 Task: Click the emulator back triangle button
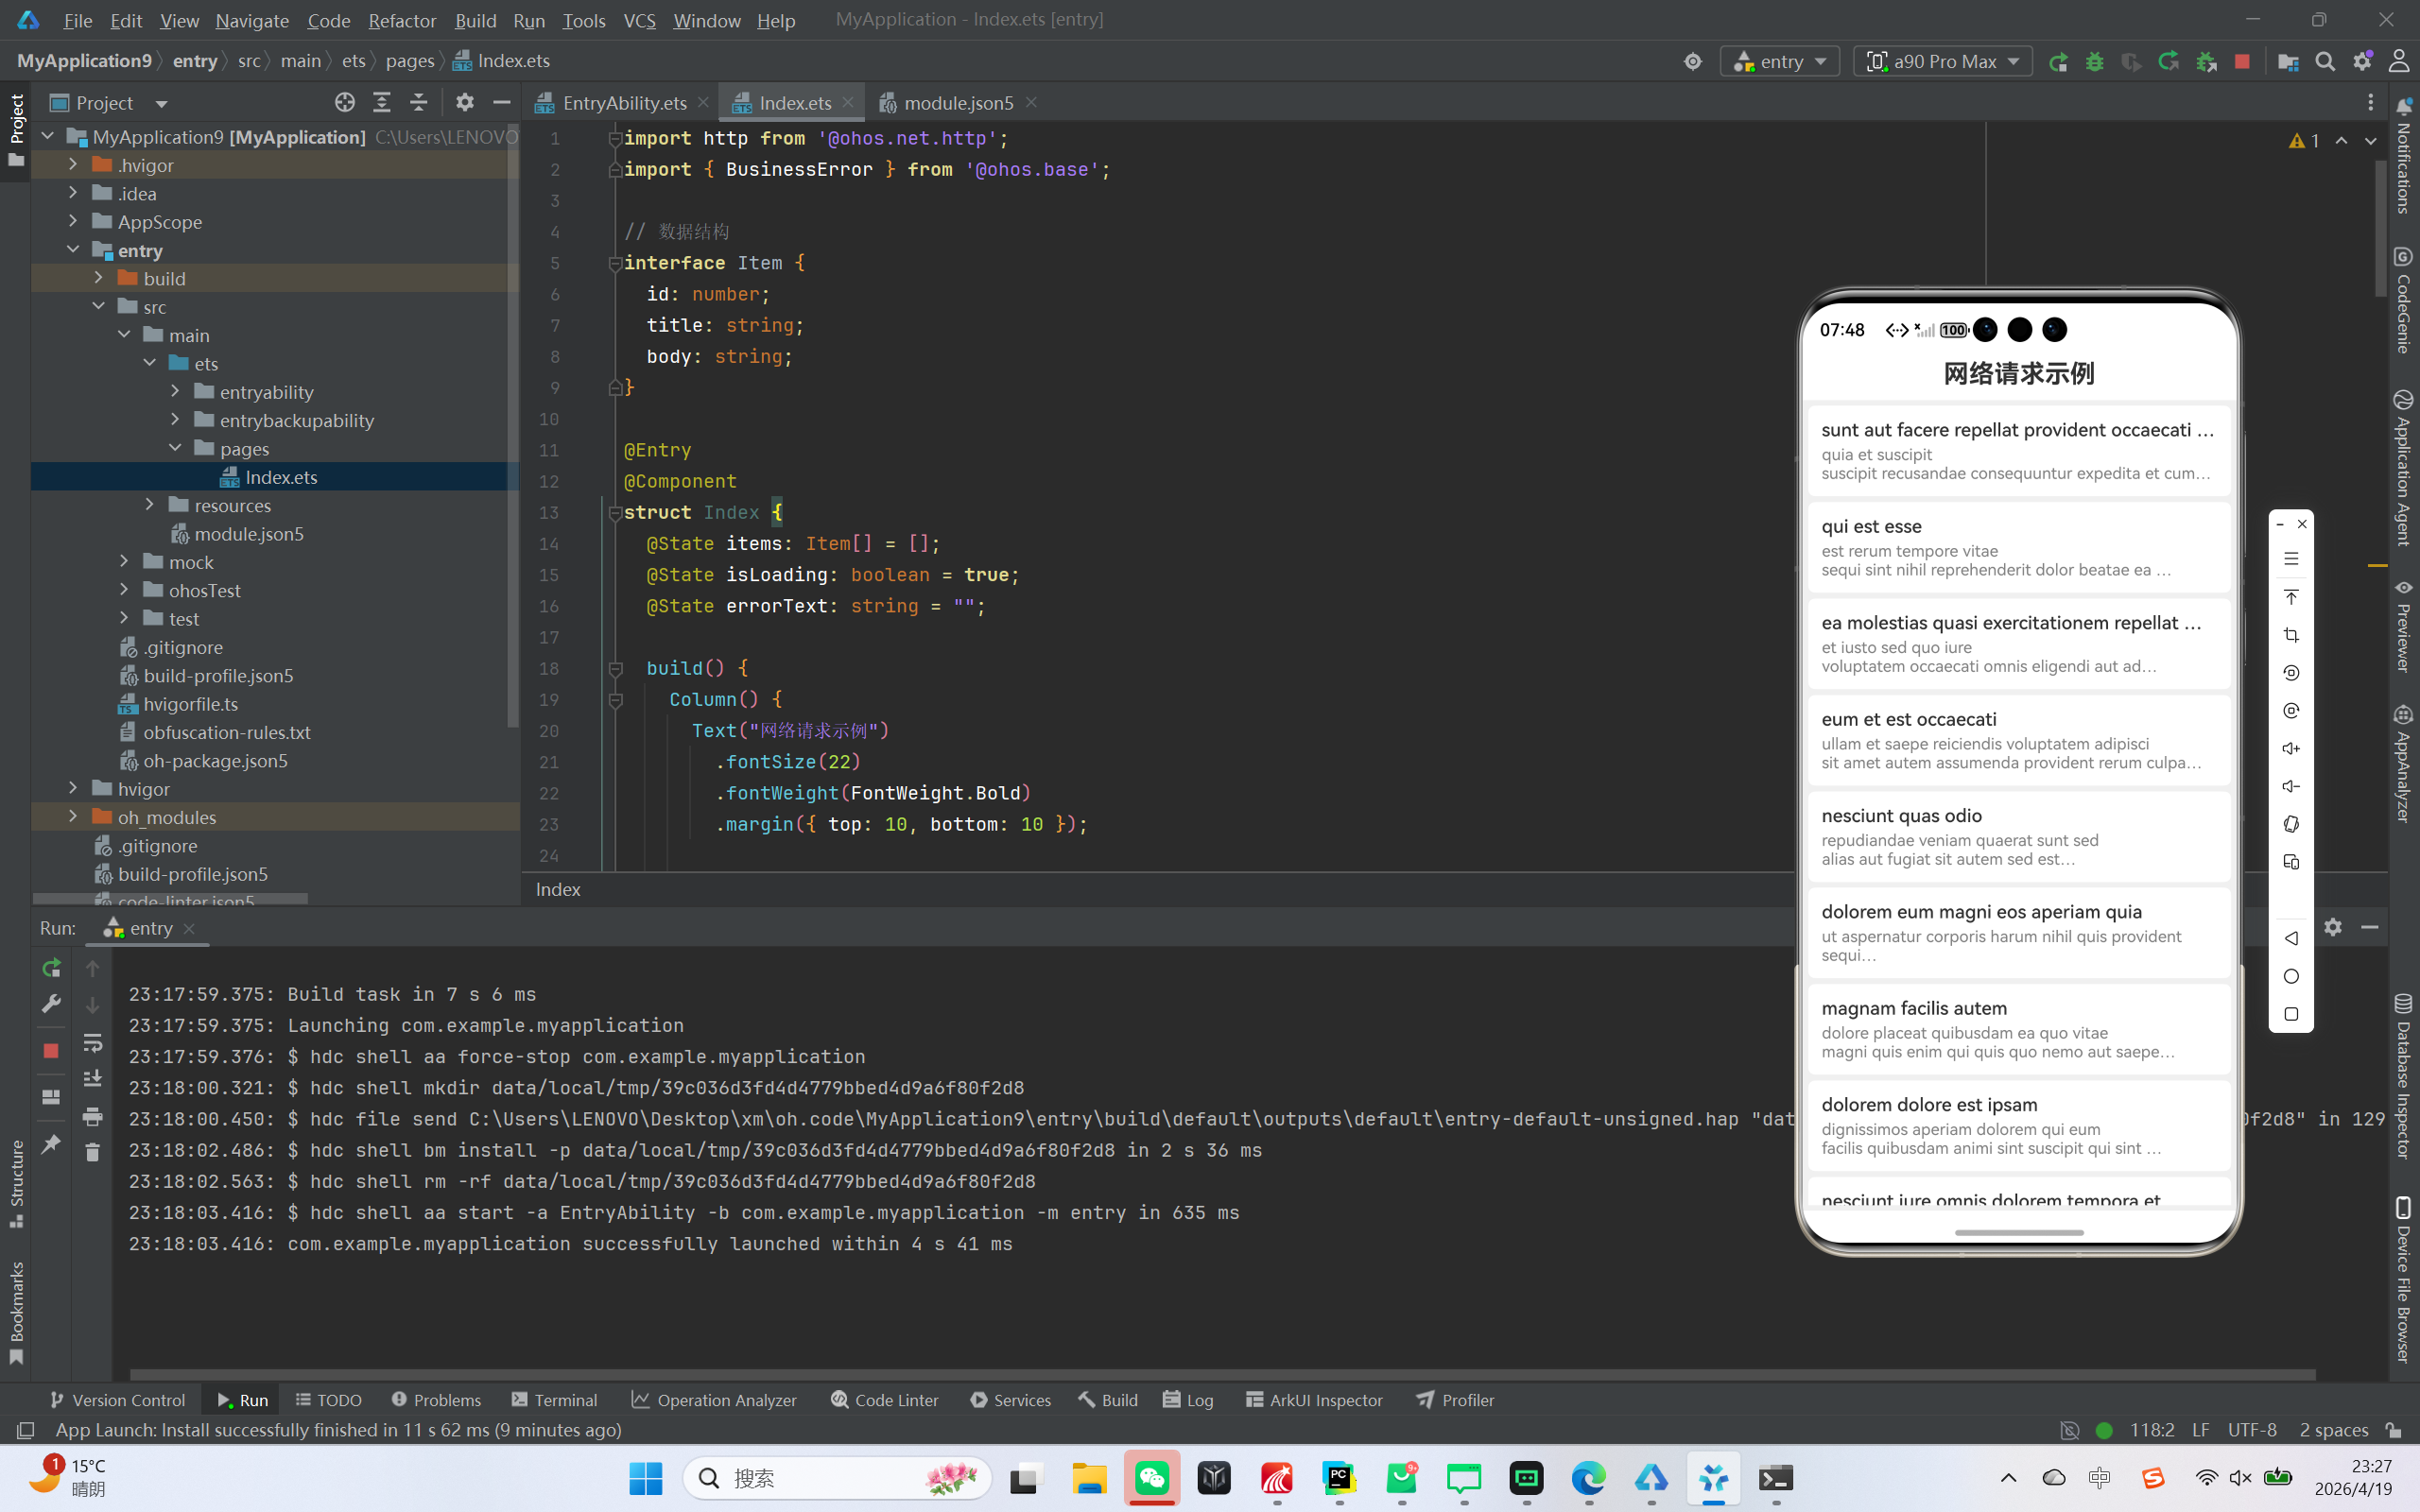2291,938
